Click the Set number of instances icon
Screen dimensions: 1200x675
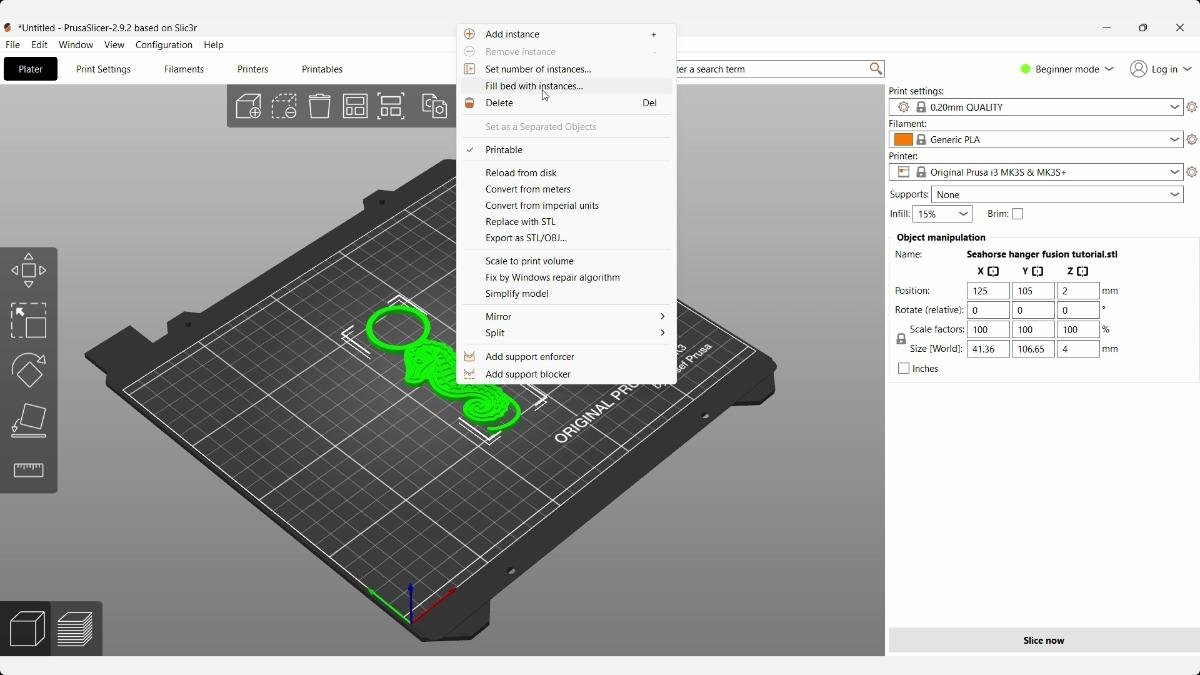[469, 69]
